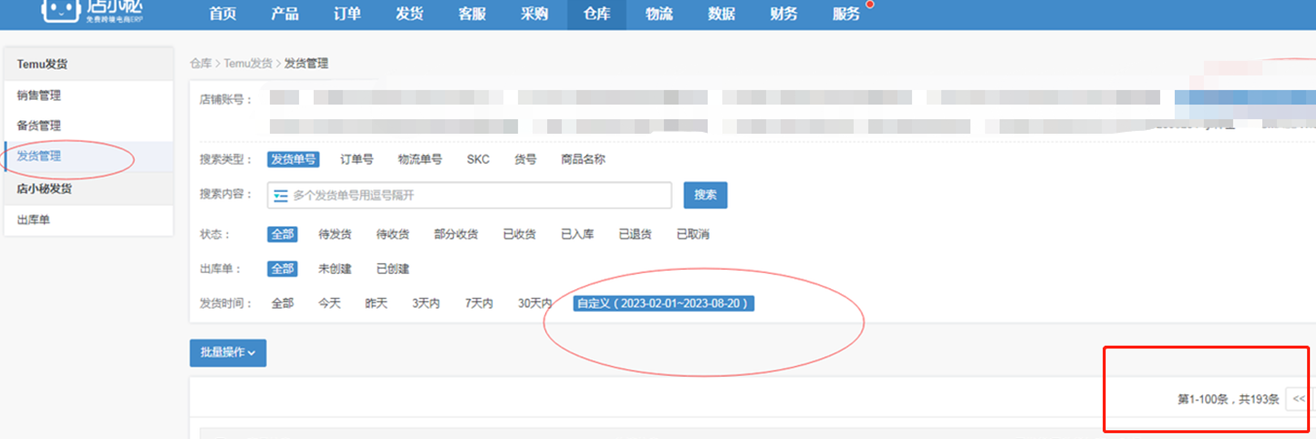Filter 发货时间 by 3天内
This screenshot has width=1316, height=439.
click(x=426, y=303)
